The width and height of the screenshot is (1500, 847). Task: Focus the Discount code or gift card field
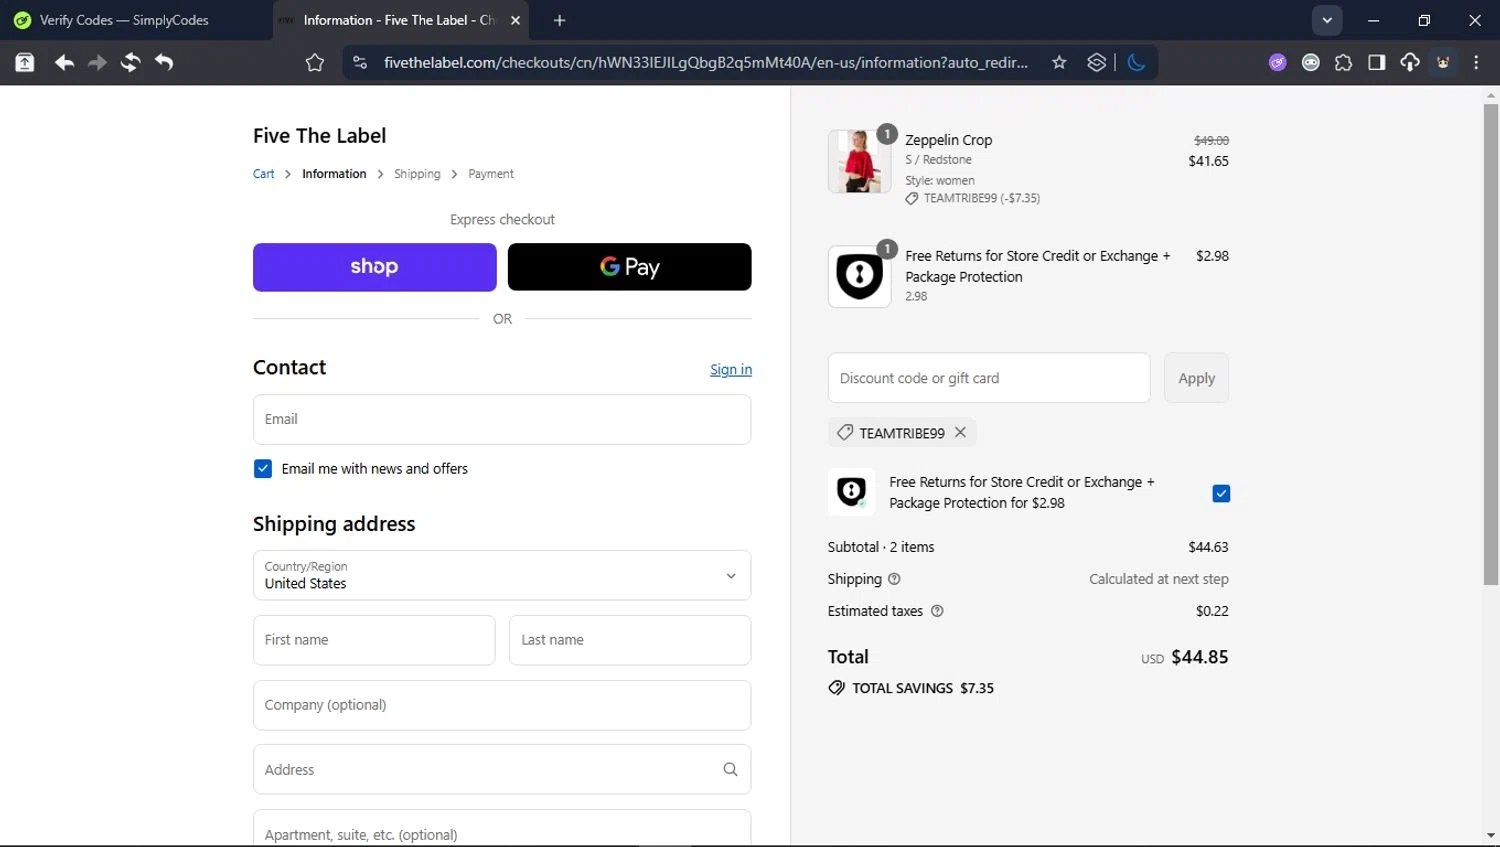[989, 378]
